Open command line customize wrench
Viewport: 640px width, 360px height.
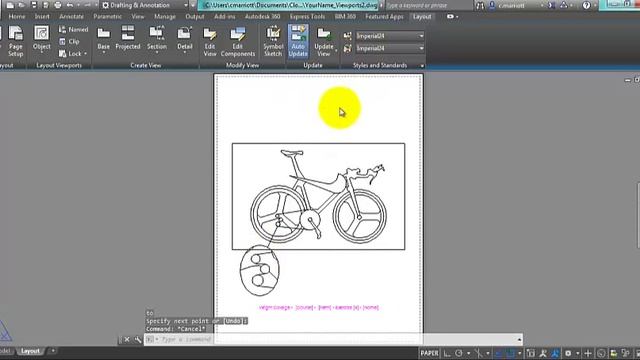click(x=138, y=339)
